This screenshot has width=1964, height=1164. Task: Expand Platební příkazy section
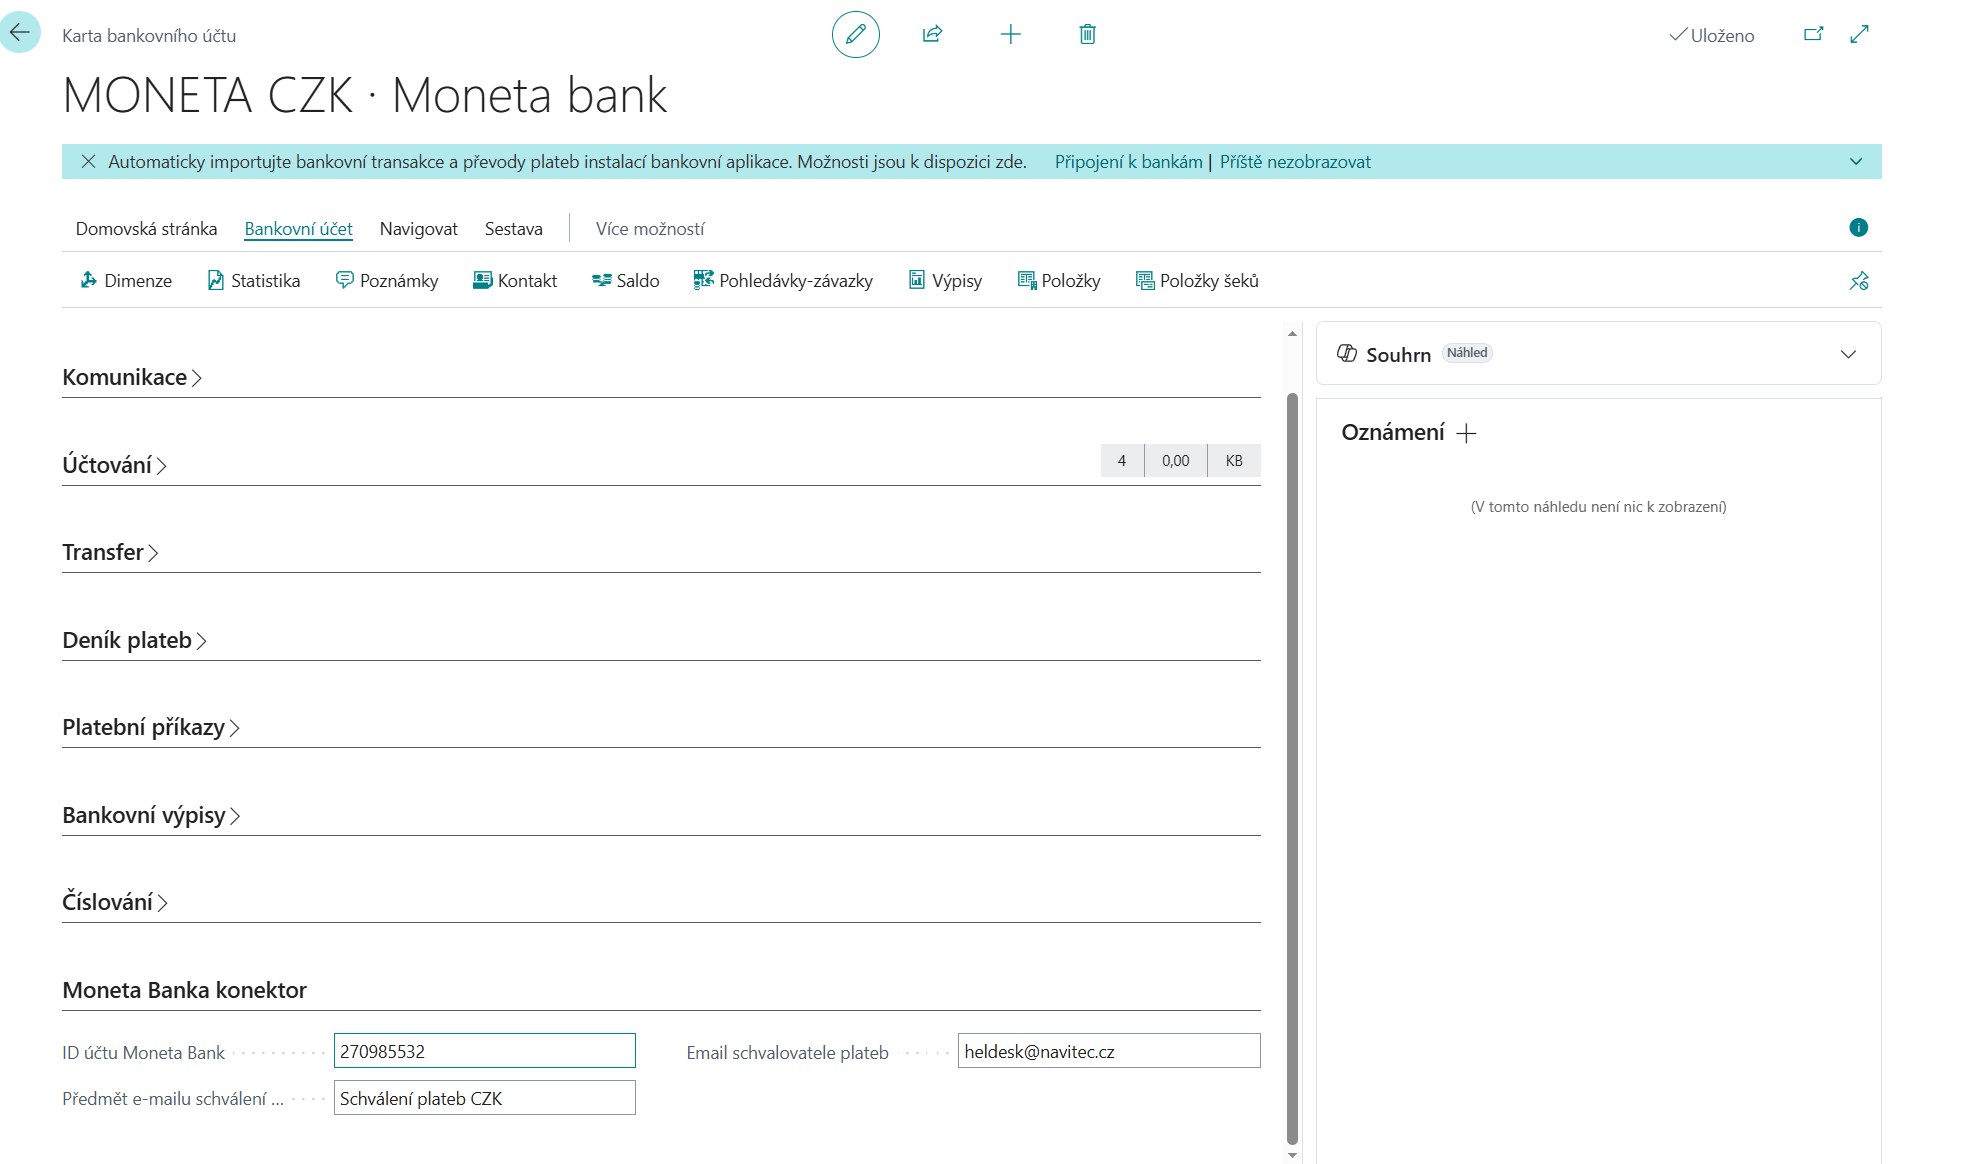pos(151,727)
